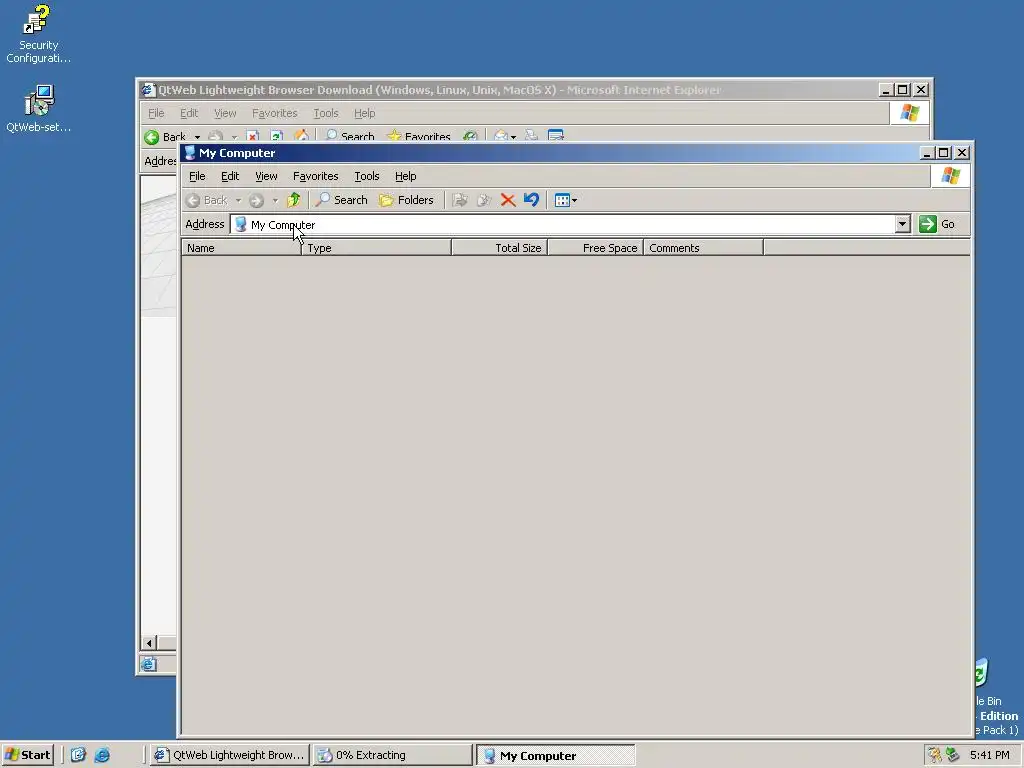
Task: Expand the address bar dropdown arrow
Action: pos(903,225)
